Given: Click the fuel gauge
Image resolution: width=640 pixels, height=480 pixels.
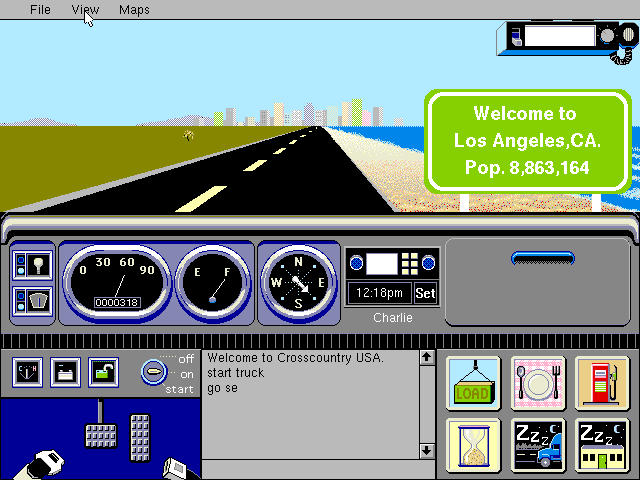Looking at the screenshot, I should click(x=212, y=282).
